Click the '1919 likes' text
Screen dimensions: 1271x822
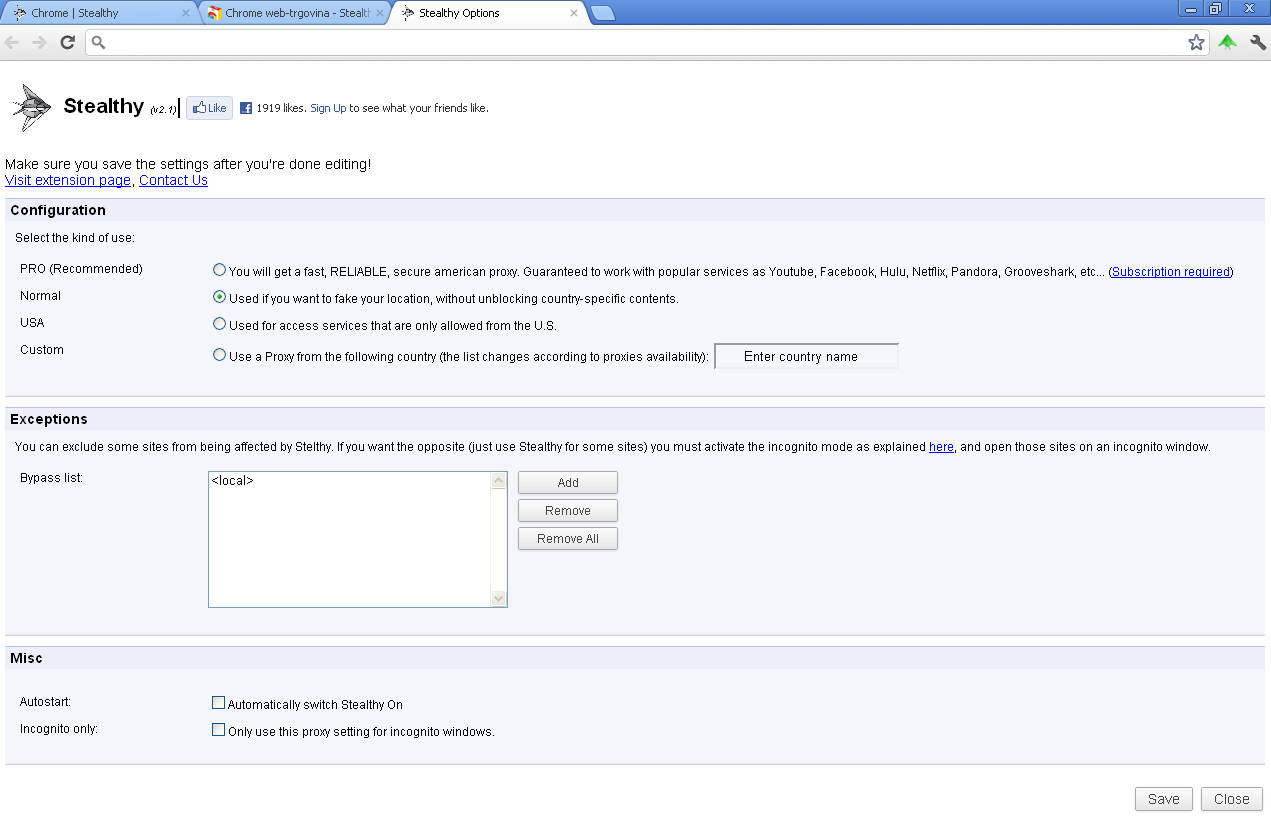point(281,108)
